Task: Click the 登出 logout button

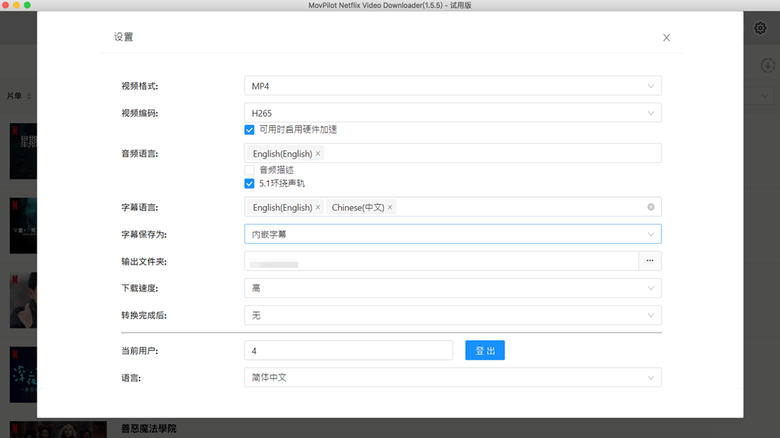Action: [485, 350]
